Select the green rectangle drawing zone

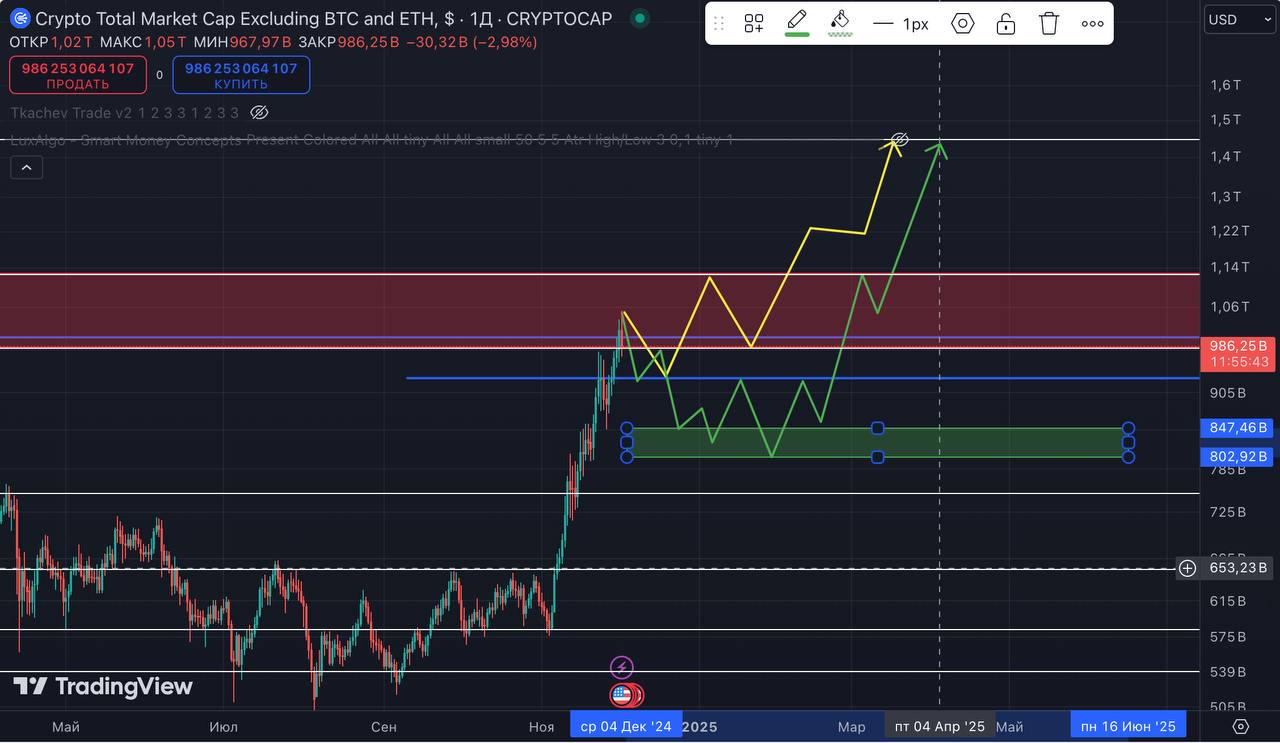878,443
